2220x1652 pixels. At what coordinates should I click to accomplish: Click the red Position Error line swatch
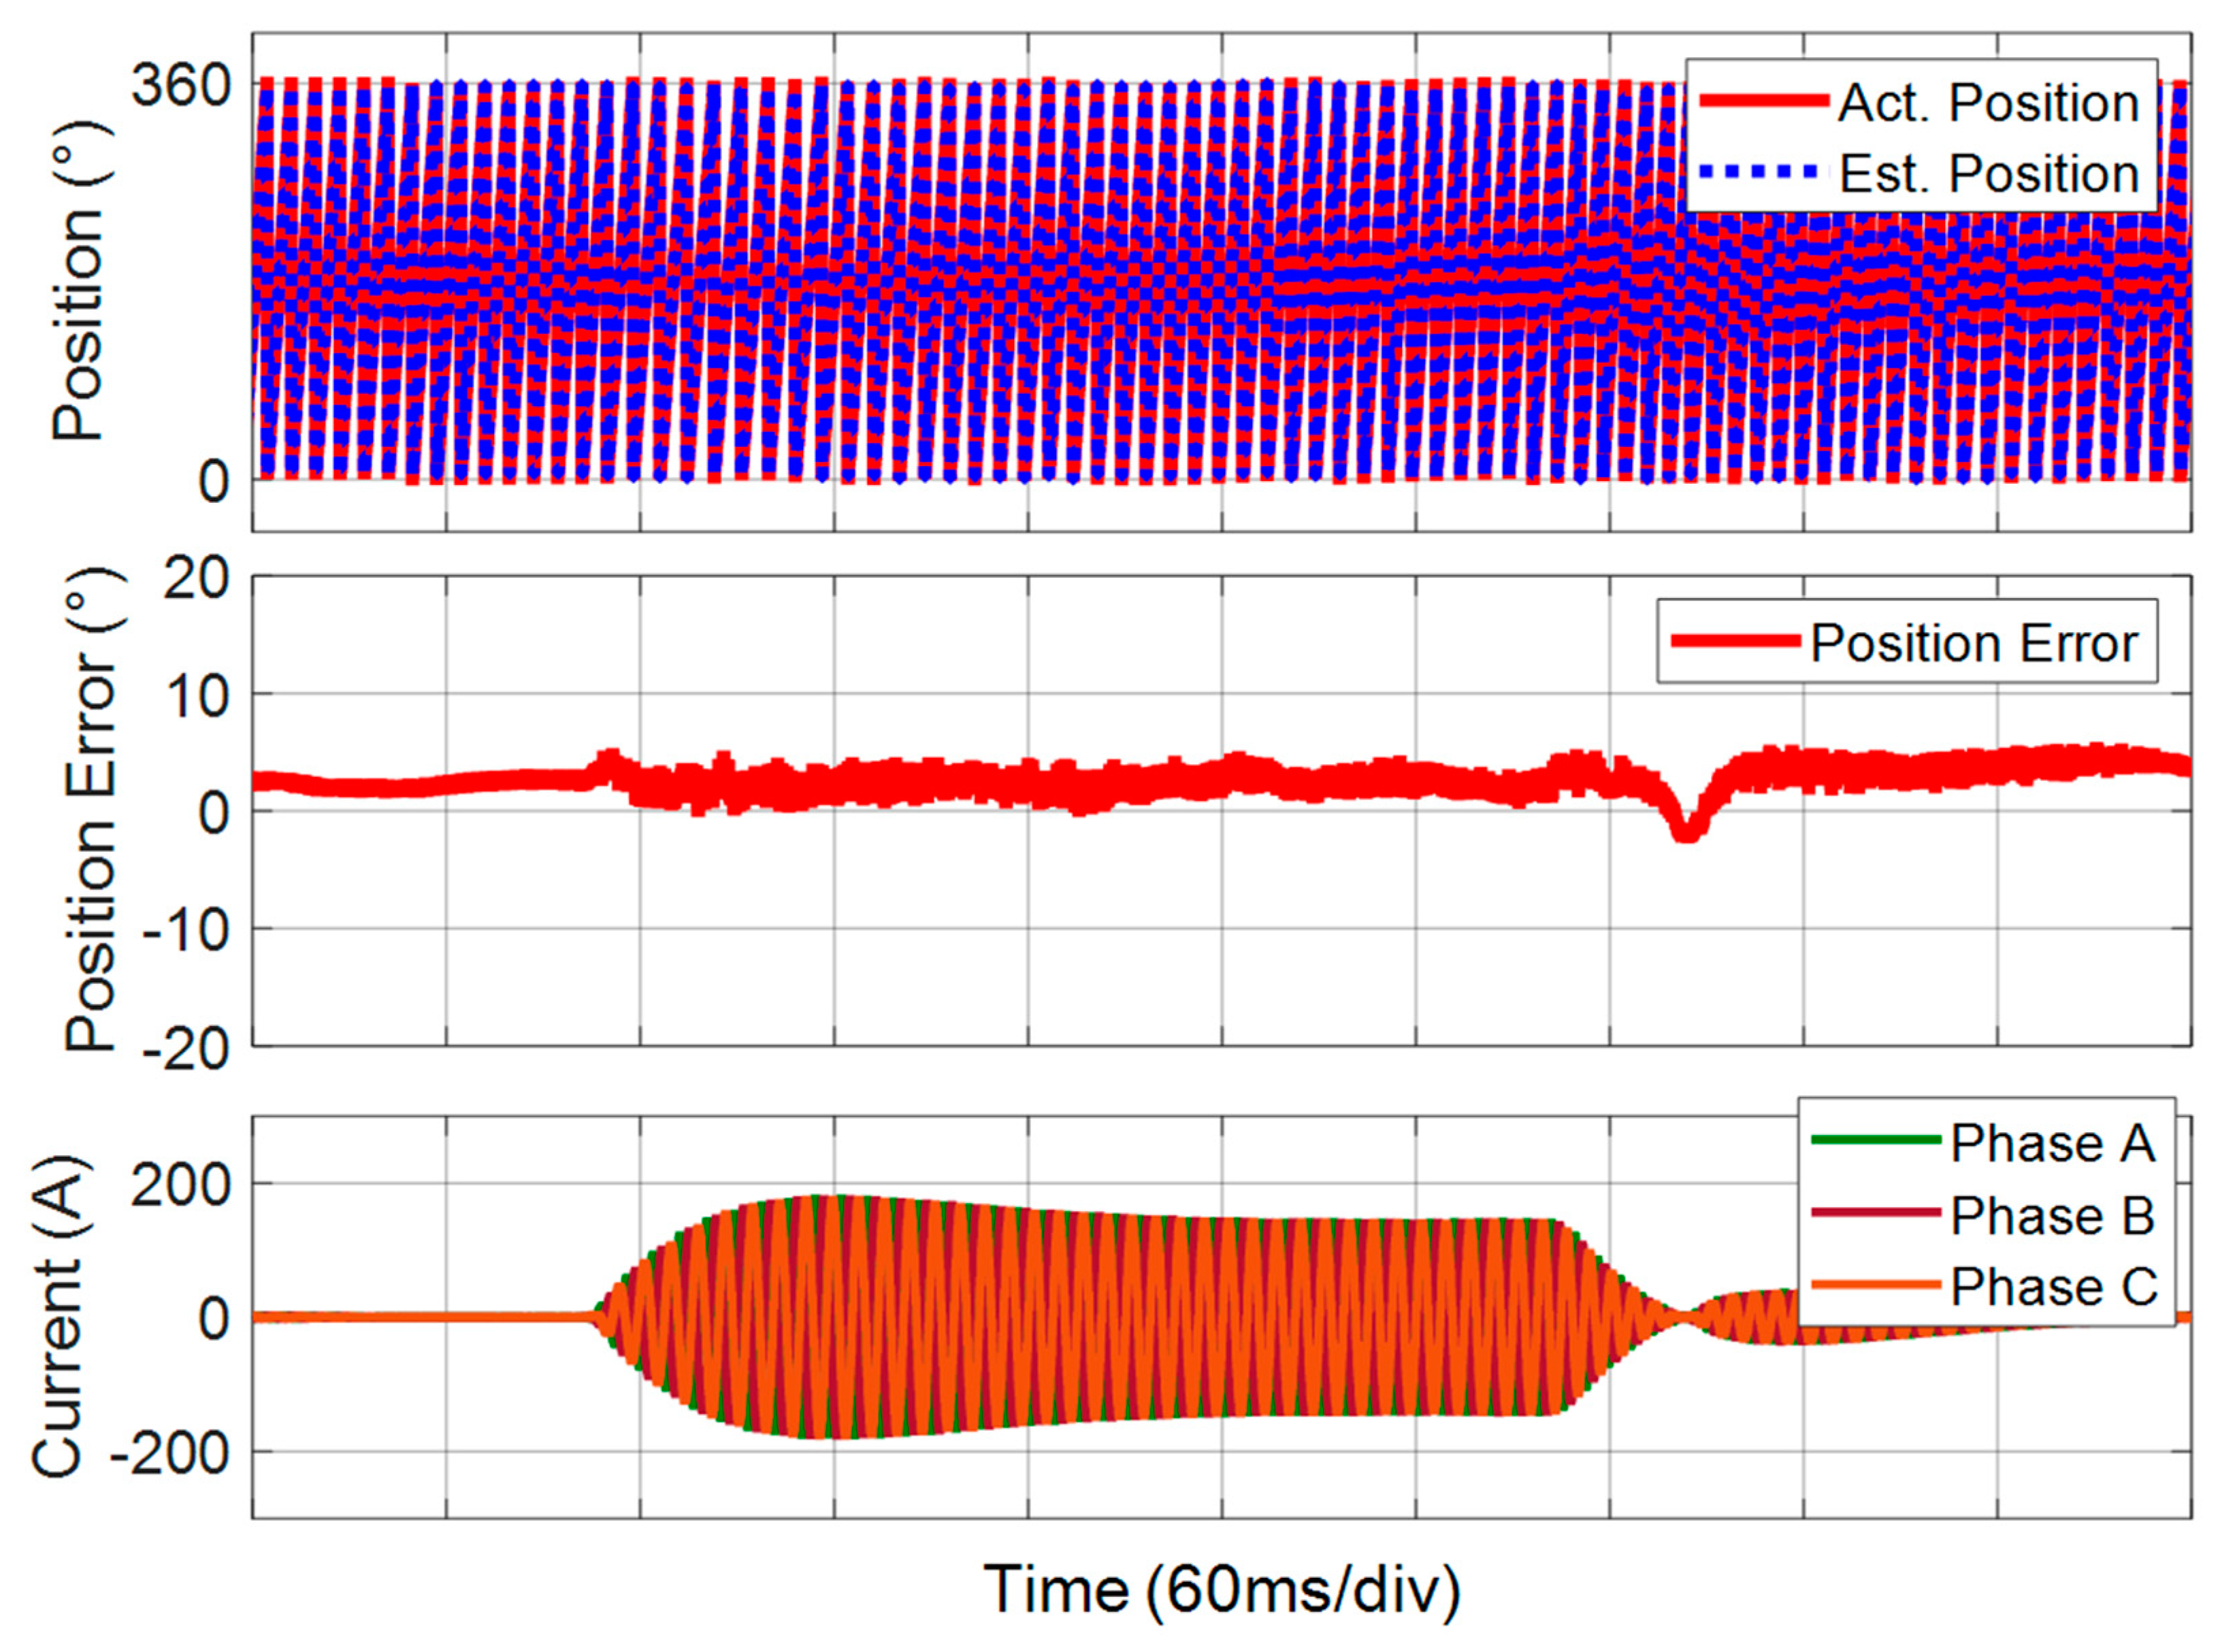click(x=1735, y=641)
